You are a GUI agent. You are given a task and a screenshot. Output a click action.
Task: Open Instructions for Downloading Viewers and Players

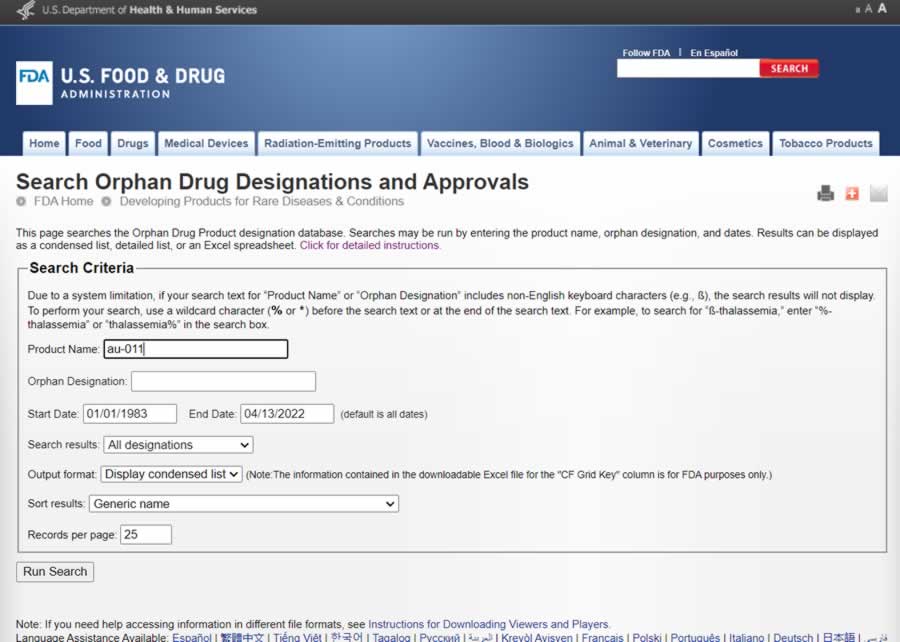(x=489, y=624)
